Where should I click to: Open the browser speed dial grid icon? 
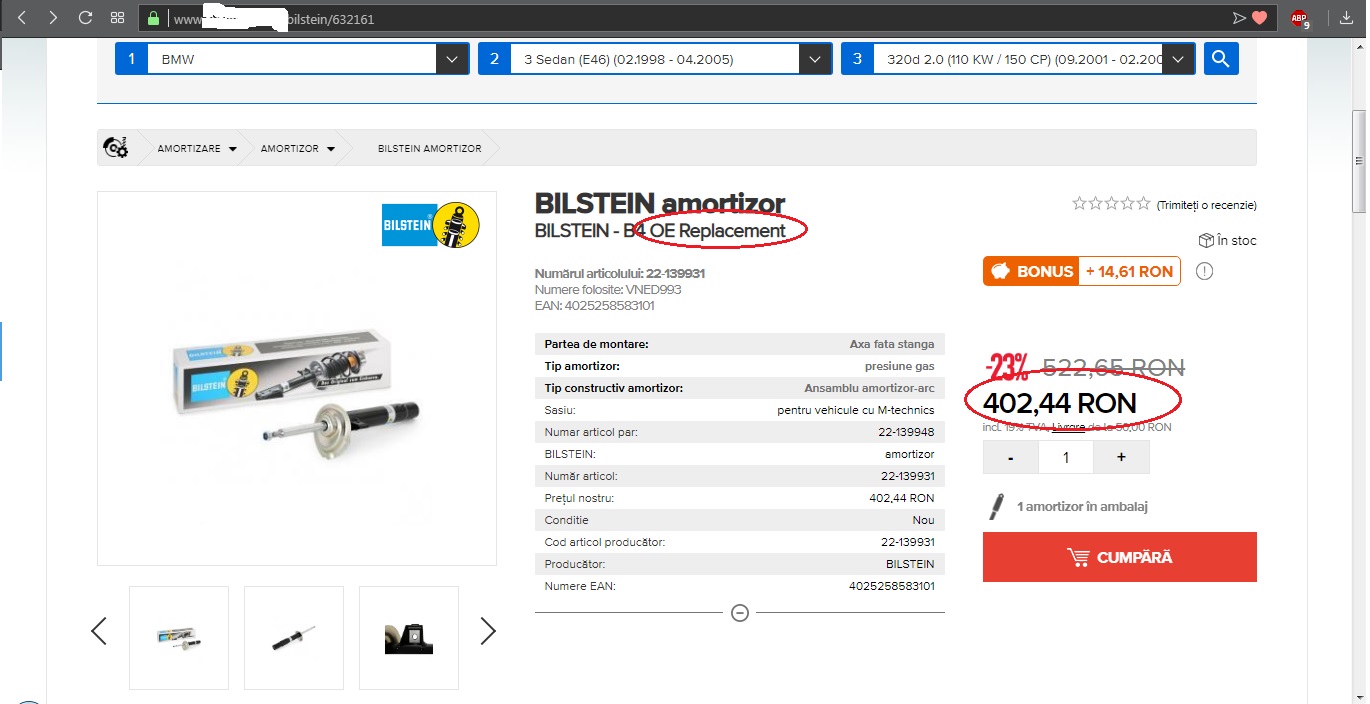pos(117,18)
